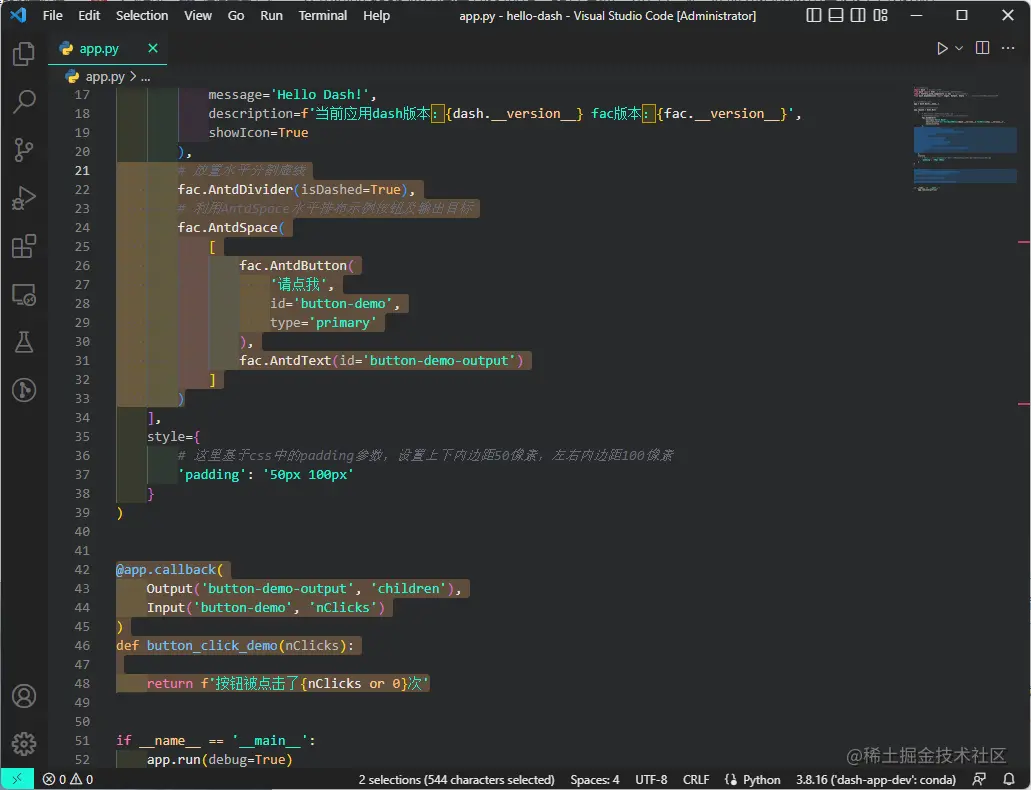
Task: Change end of line CRLF
Action: coord(696,779)
